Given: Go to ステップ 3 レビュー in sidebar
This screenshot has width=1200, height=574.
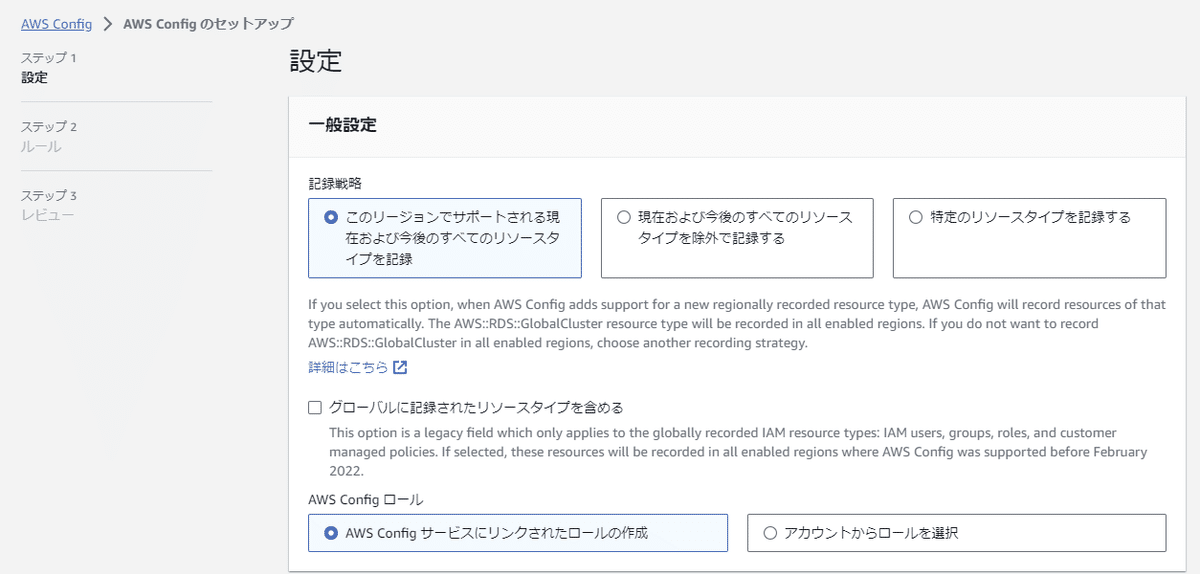Looking at the screenshot, I should (49, 205).
